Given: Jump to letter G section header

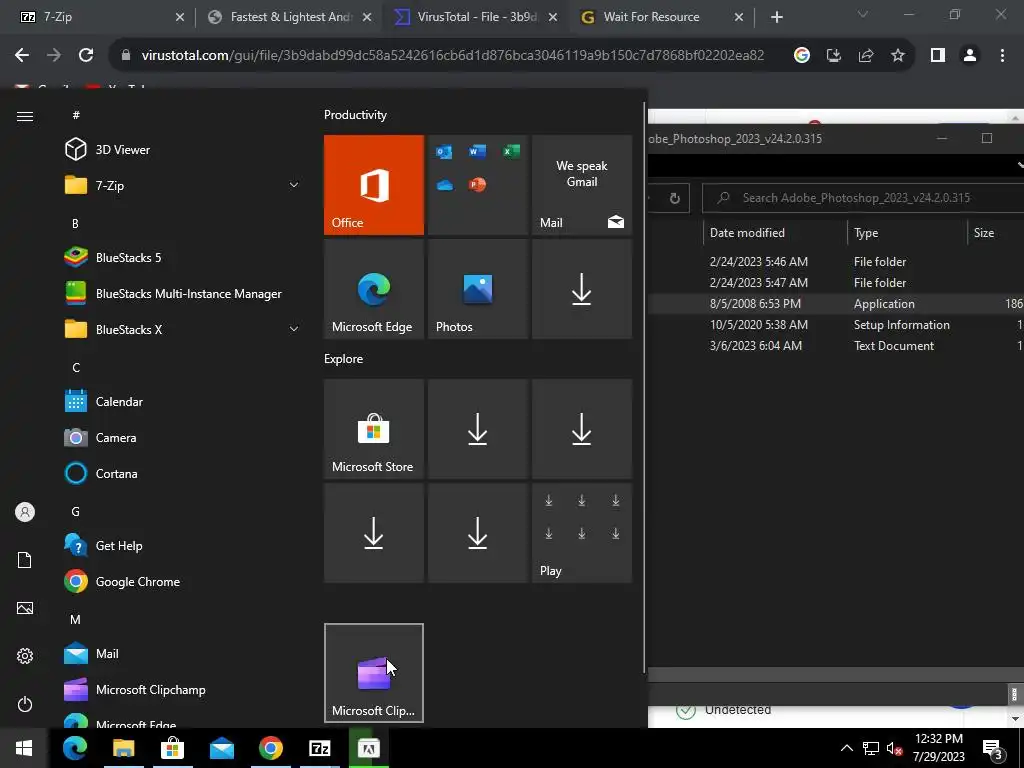Looking at the screenshot, I should (x=76, y=511).
